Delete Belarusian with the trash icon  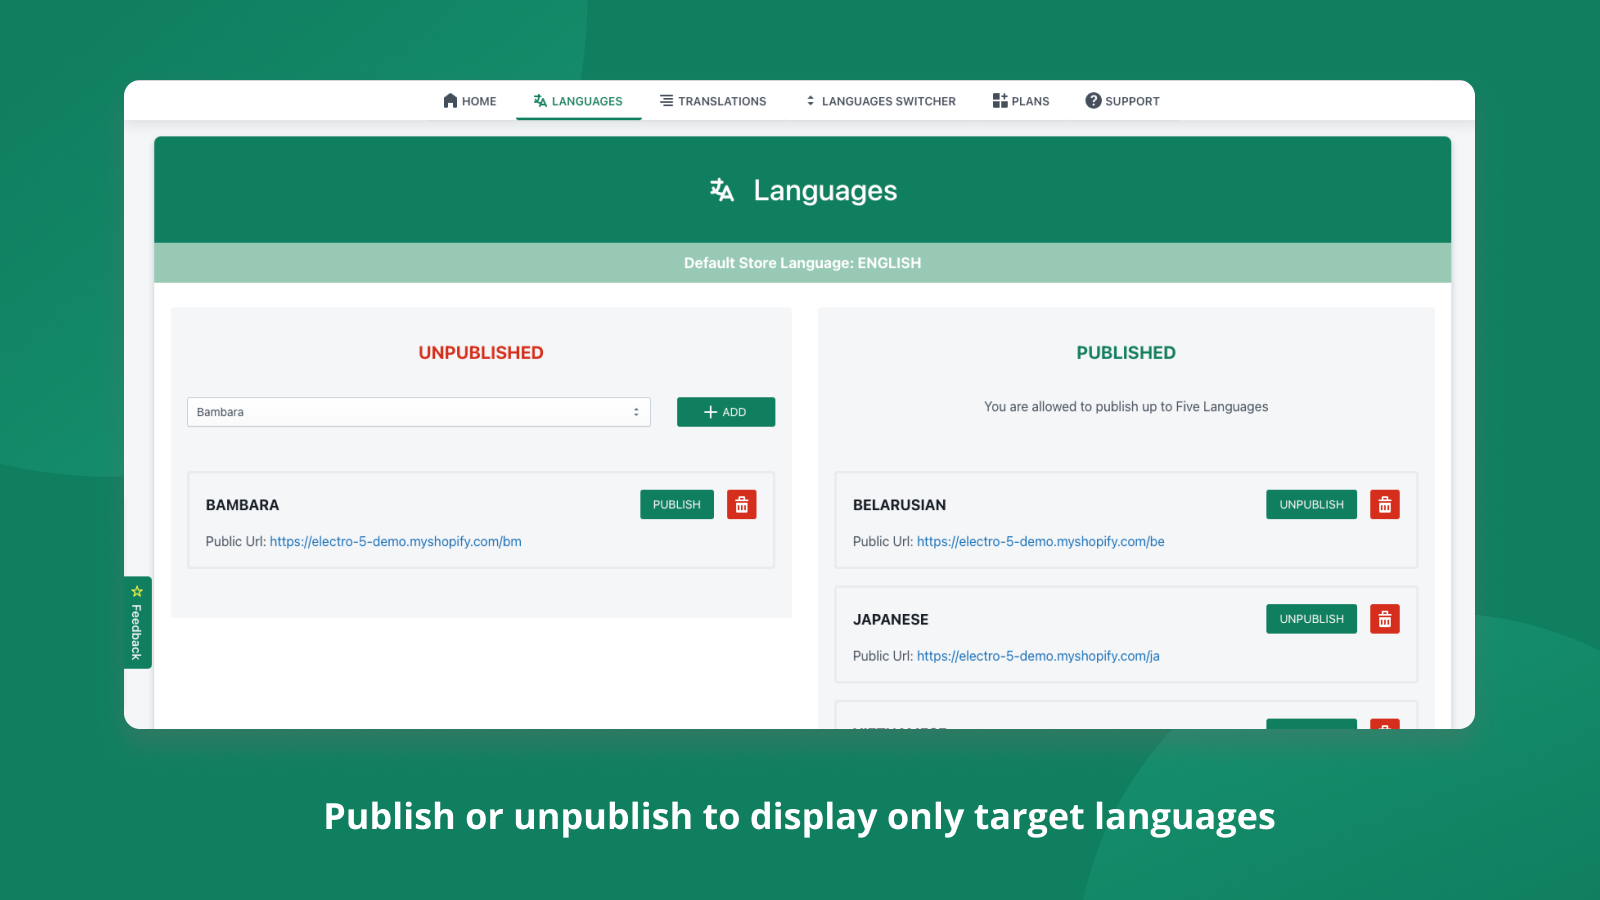[x=1385, y=505]
